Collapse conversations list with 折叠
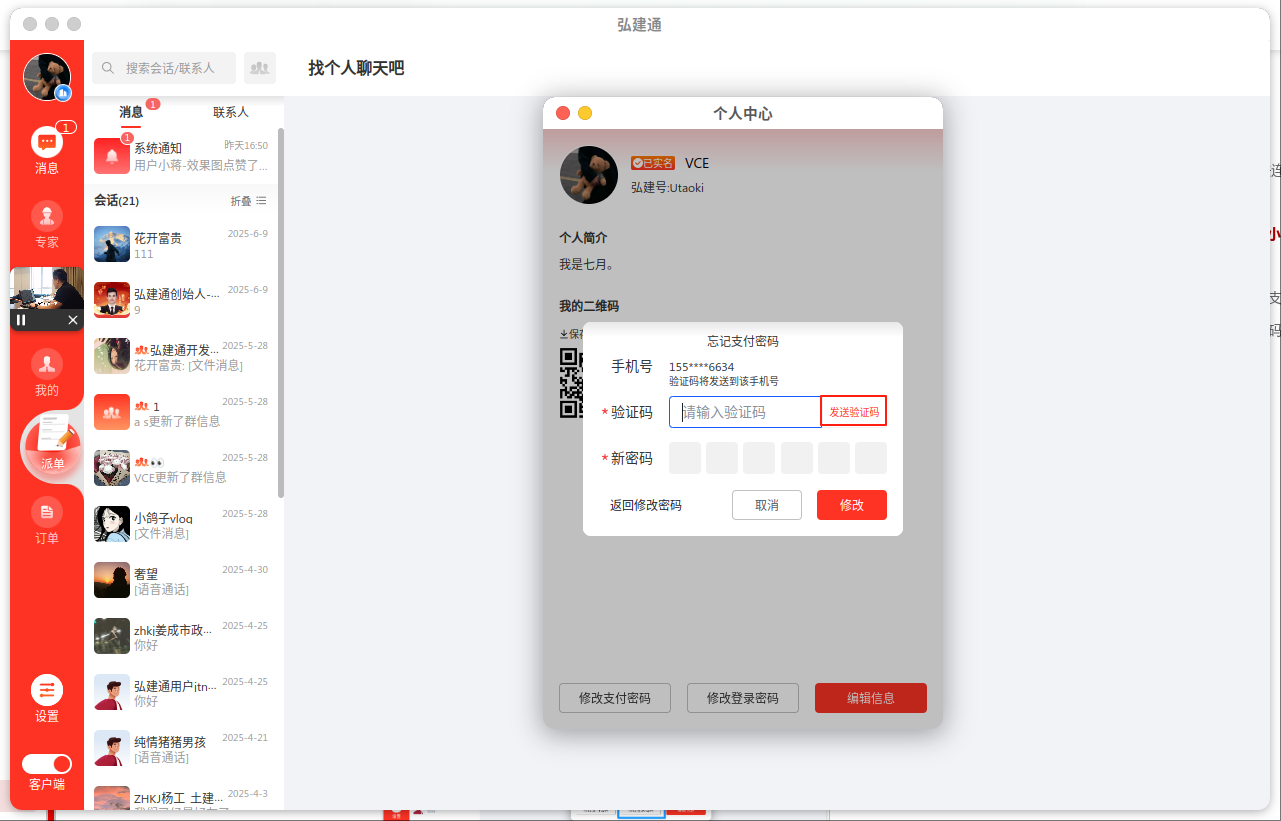This screenshot has height=821, width=1281. [x=249, y=201]
